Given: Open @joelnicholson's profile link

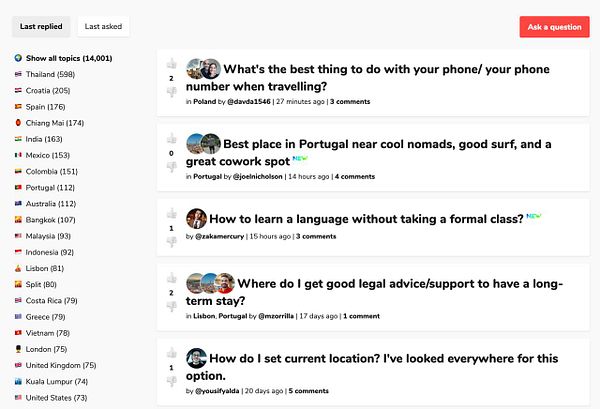Looking at the screenshot, I should click(x=257, y=177).
